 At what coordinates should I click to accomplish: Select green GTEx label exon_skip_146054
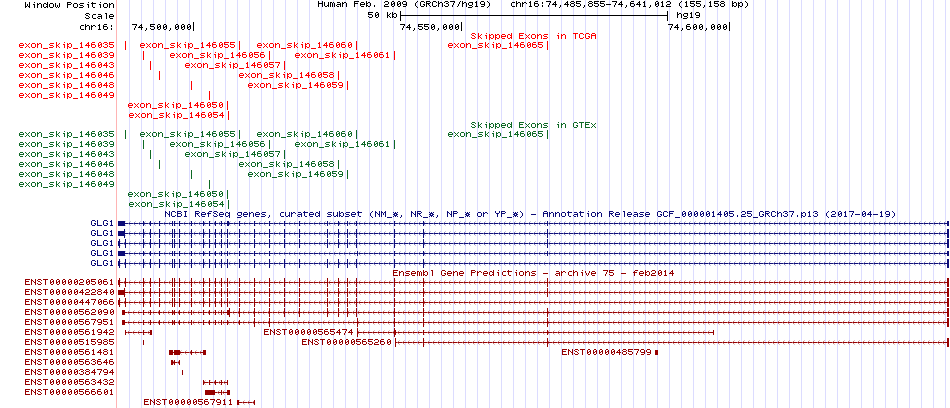176,204
